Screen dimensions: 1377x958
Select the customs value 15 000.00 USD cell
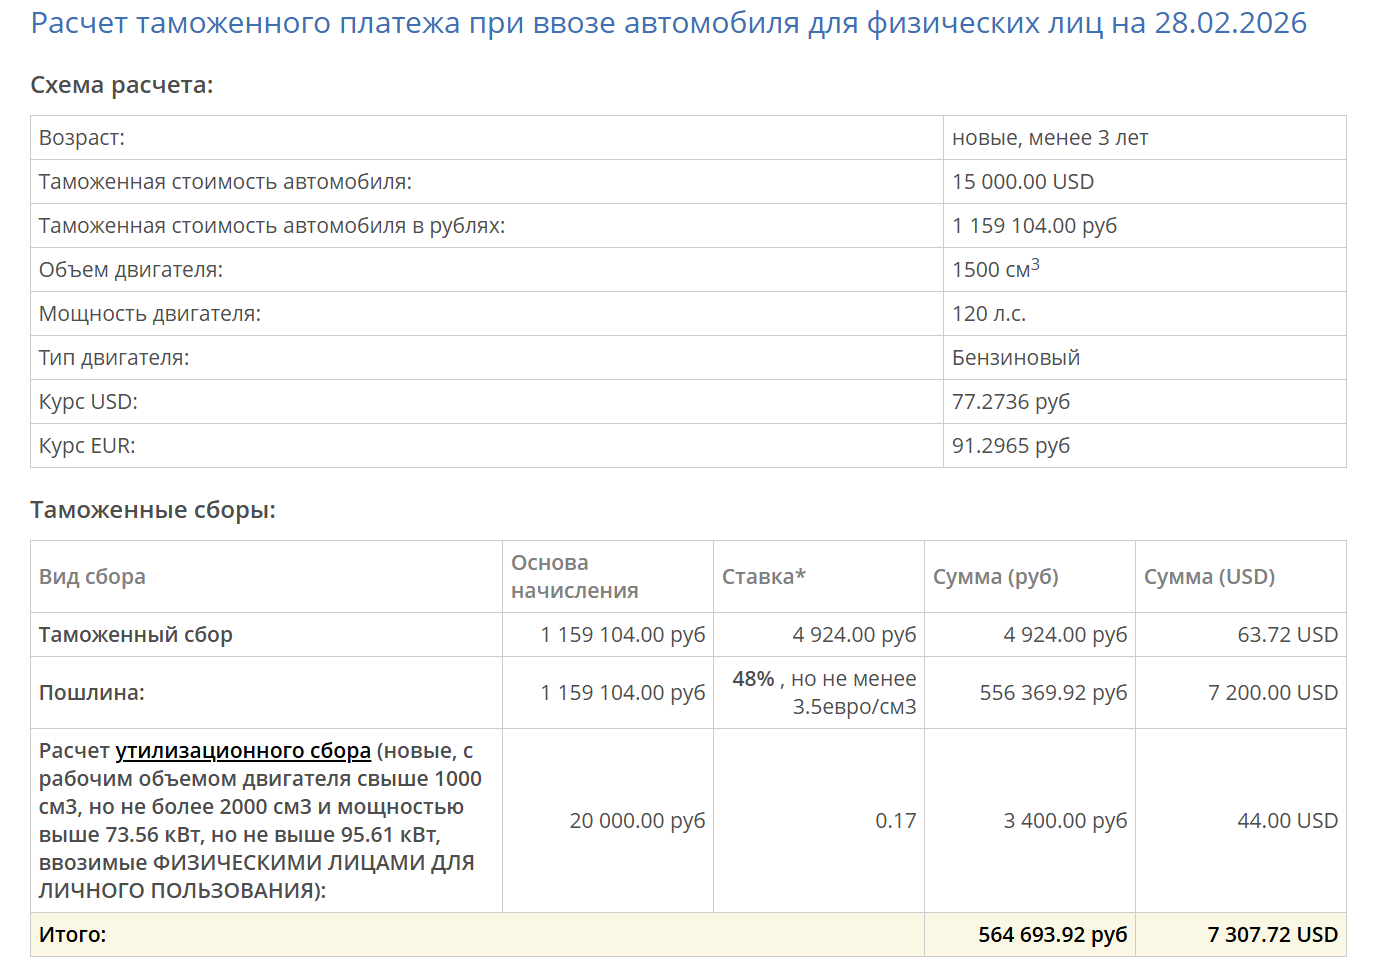pos(1144,182)
